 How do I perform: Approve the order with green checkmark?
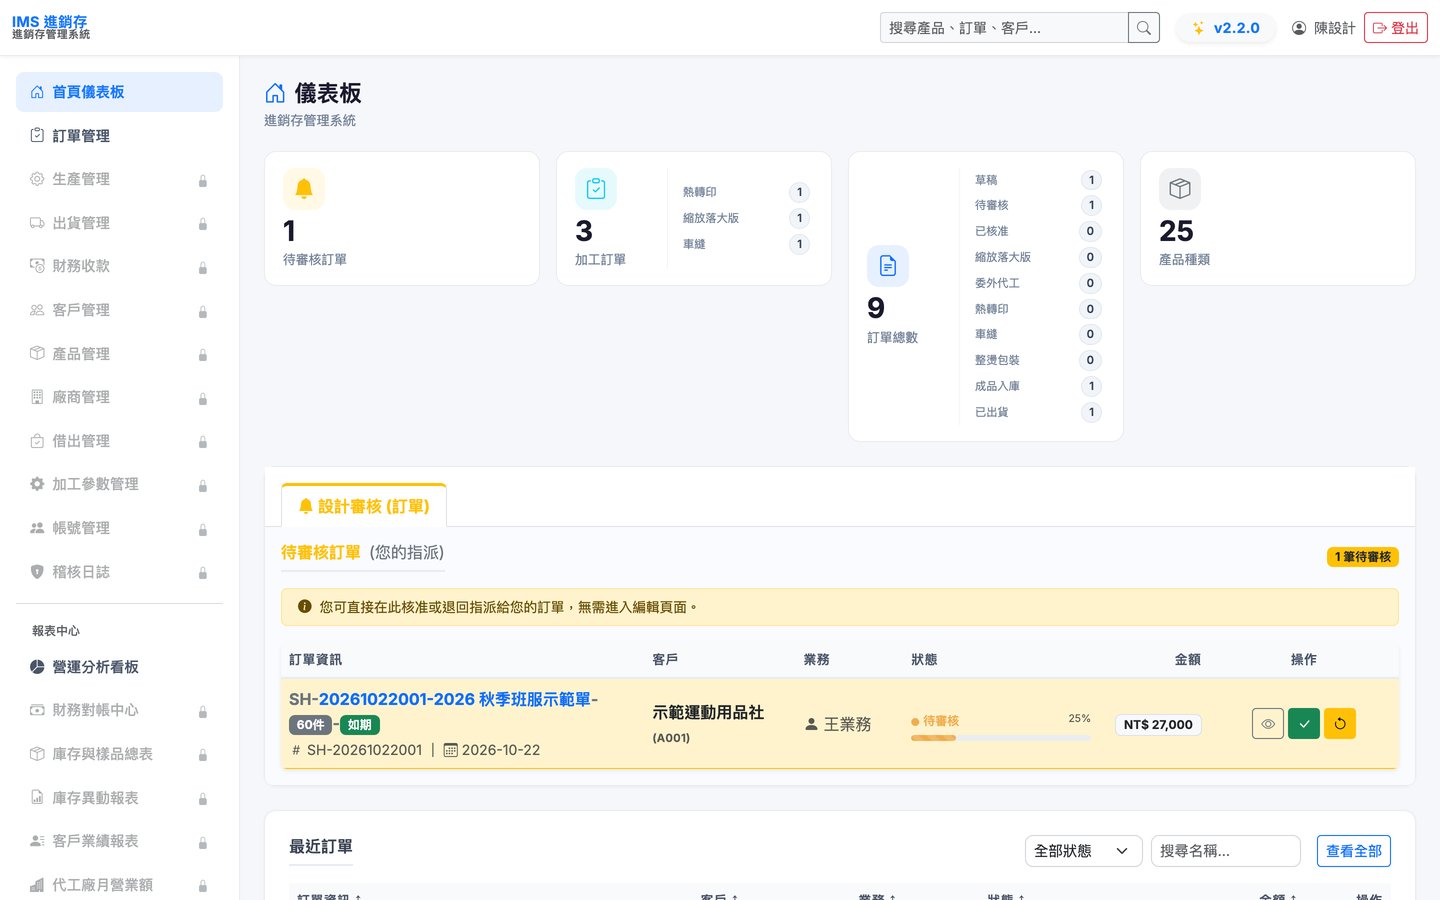[x=1304, y=724]
